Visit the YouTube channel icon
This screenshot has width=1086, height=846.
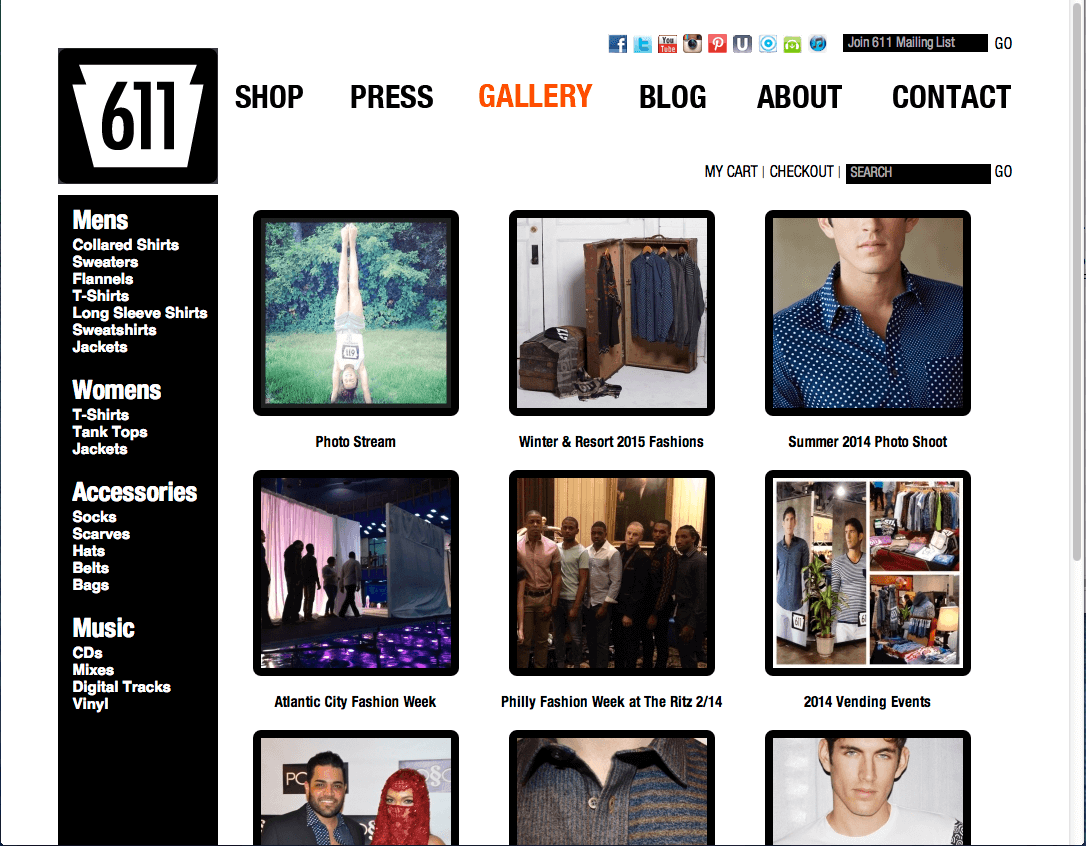[668, 44]
